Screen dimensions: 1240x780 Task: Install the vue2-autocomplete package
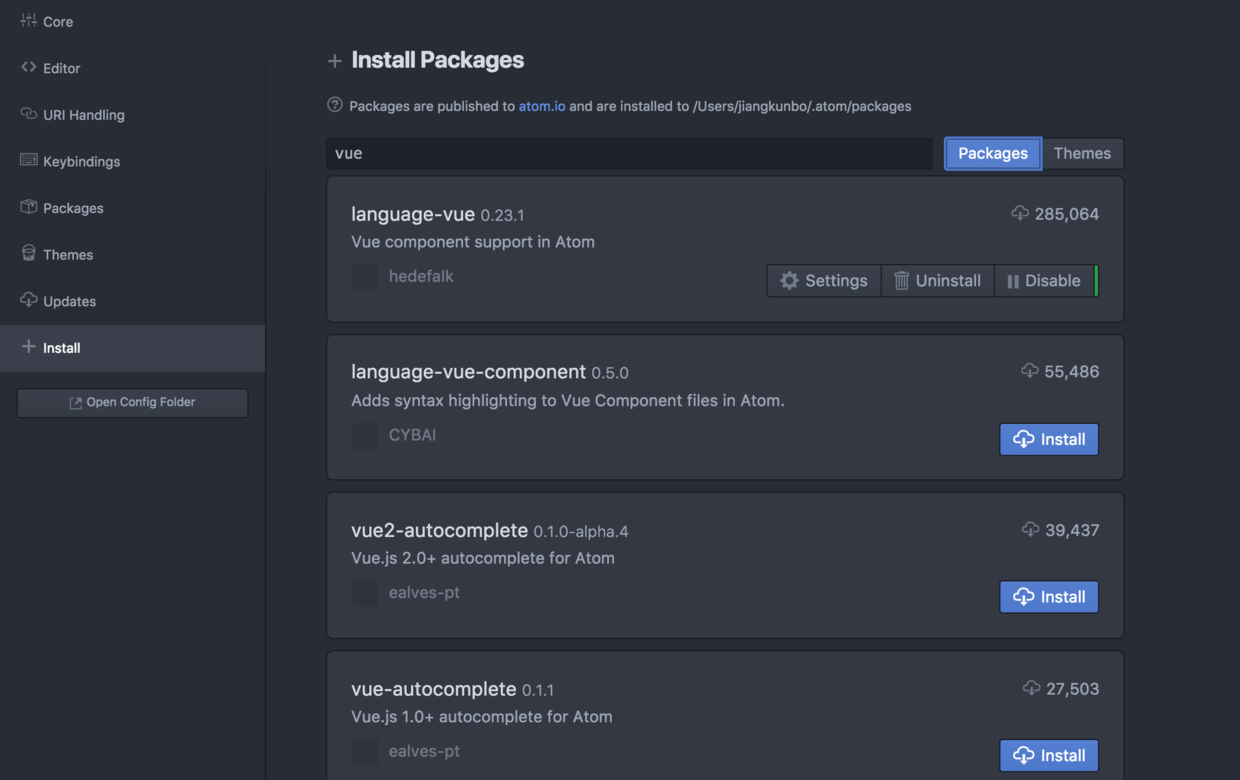[1049, 597]
